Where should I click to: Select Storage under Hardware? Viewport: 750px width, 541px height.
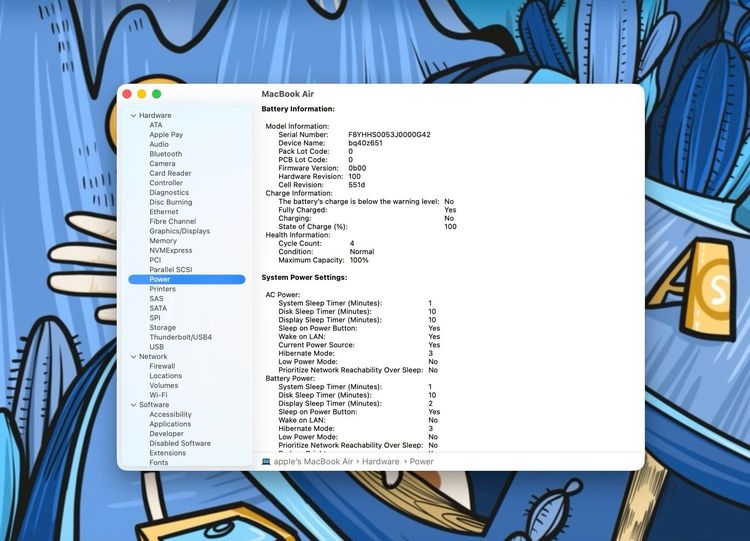(163, 328)
